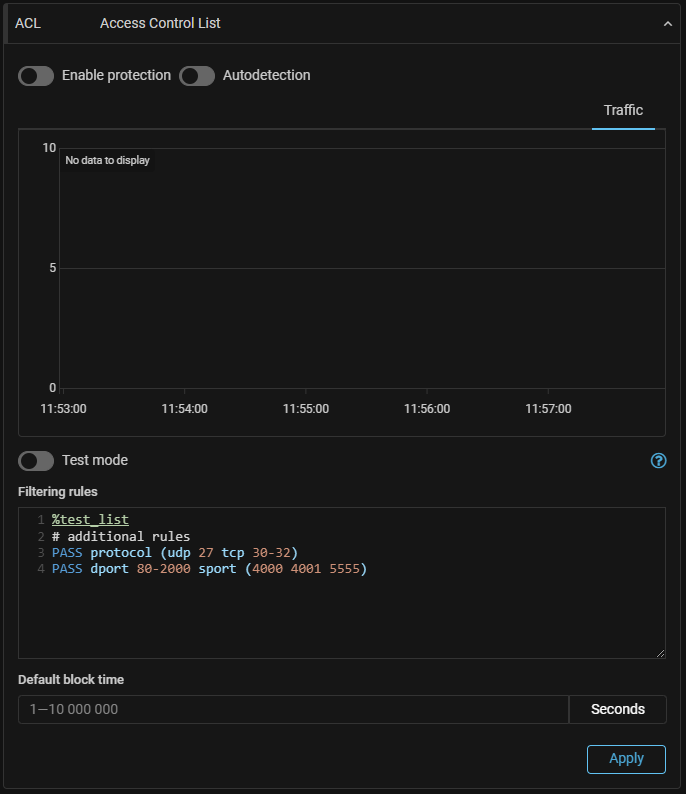Open the Seconds unit selector
Viewport: 686px width, 794px height.
tap(617, 709)
